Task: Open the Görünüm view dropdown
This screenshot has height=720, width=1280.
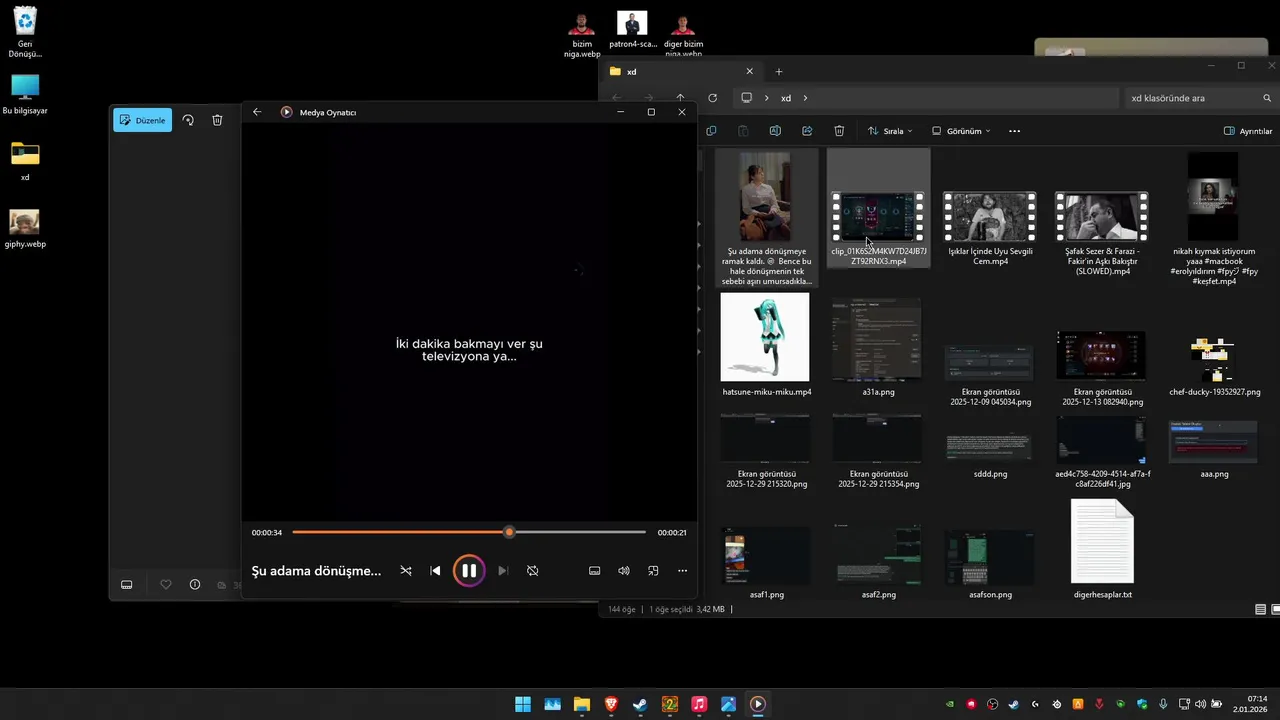Action: (x=961, y=131)
